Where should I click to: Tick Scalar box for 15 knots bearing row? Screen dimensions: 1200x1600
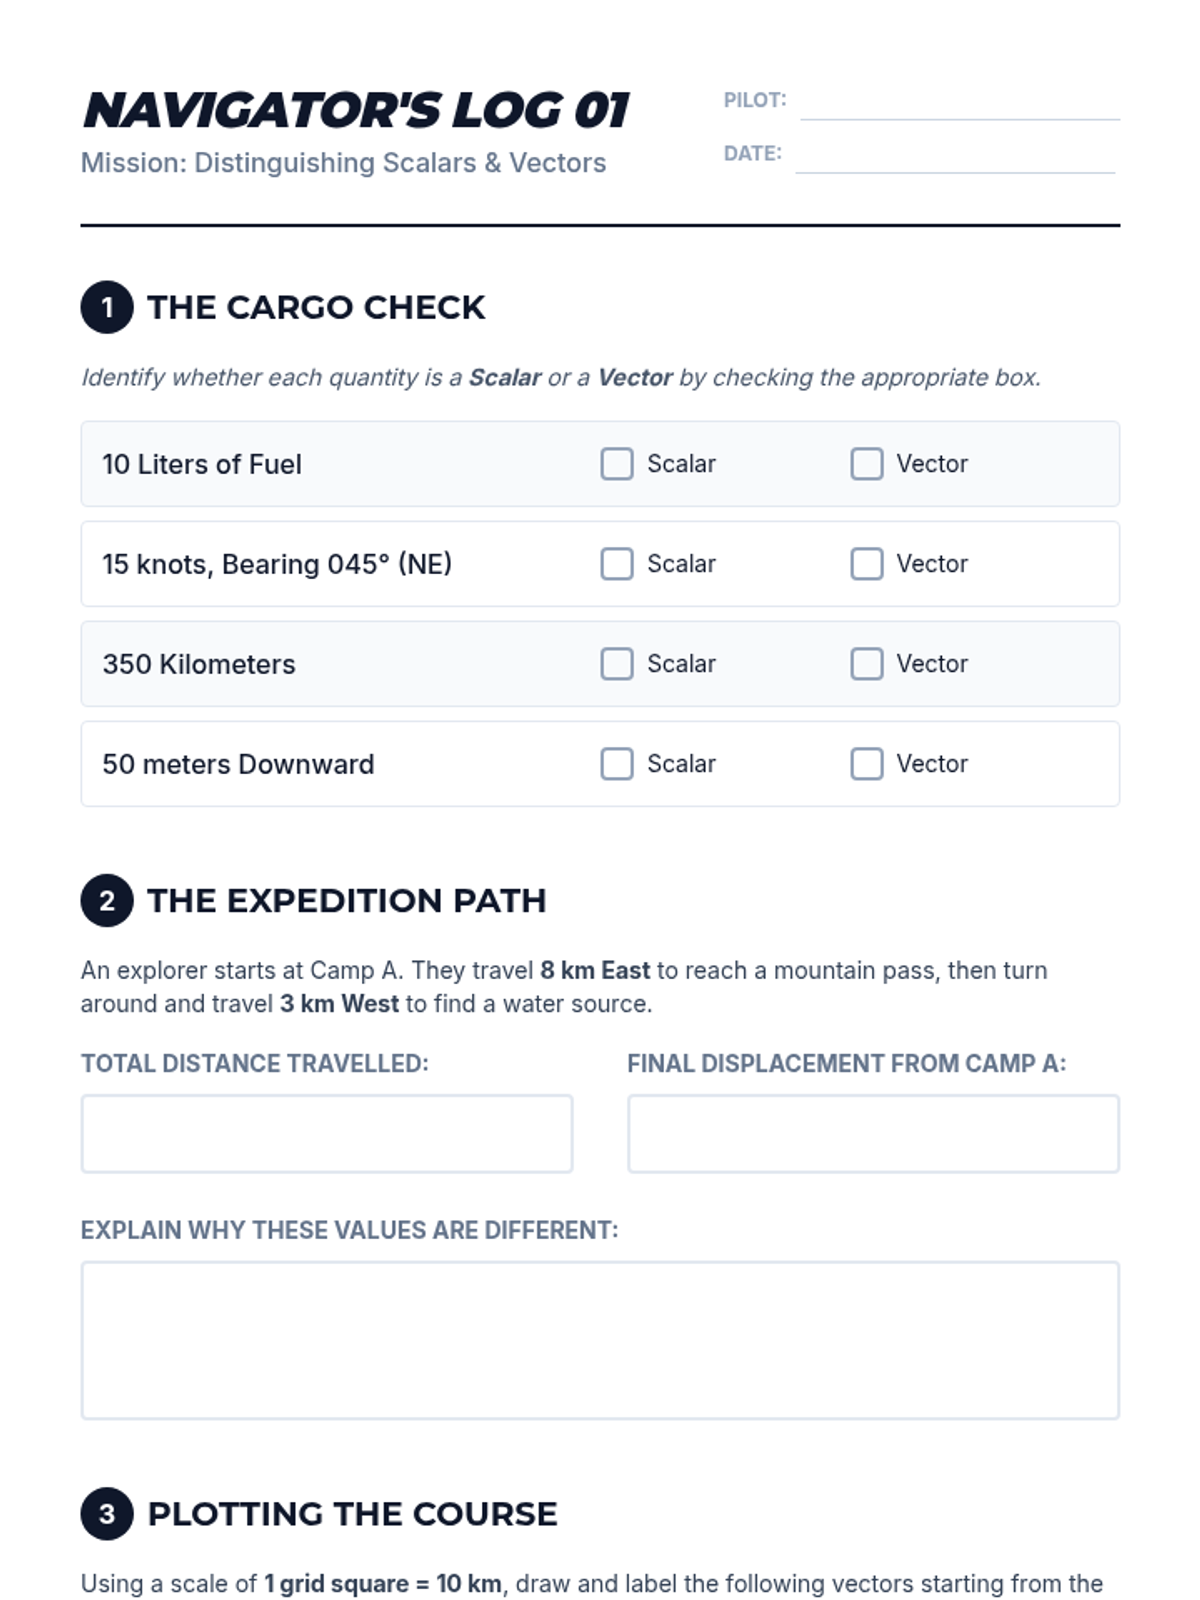(x=617, y=564)
